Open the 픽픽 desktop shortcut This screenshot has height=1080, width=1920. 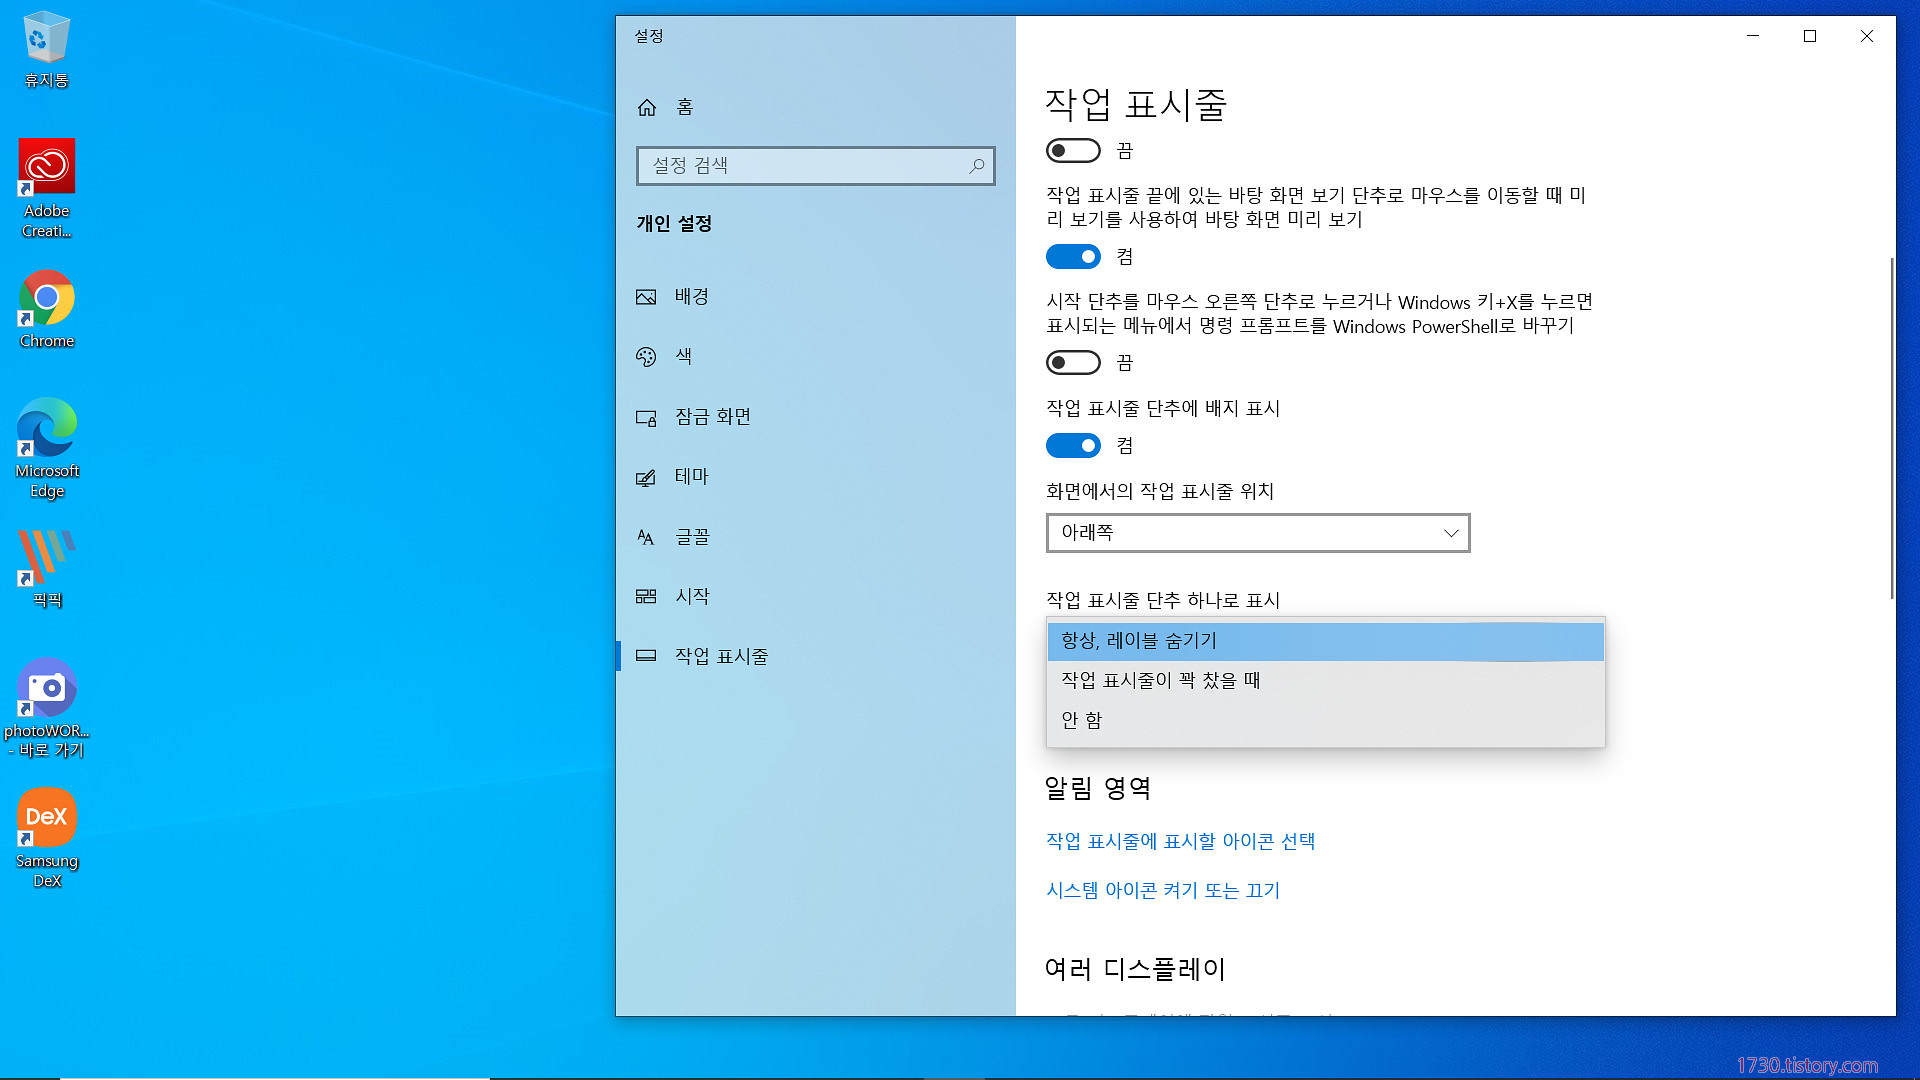tap(46, 557)
